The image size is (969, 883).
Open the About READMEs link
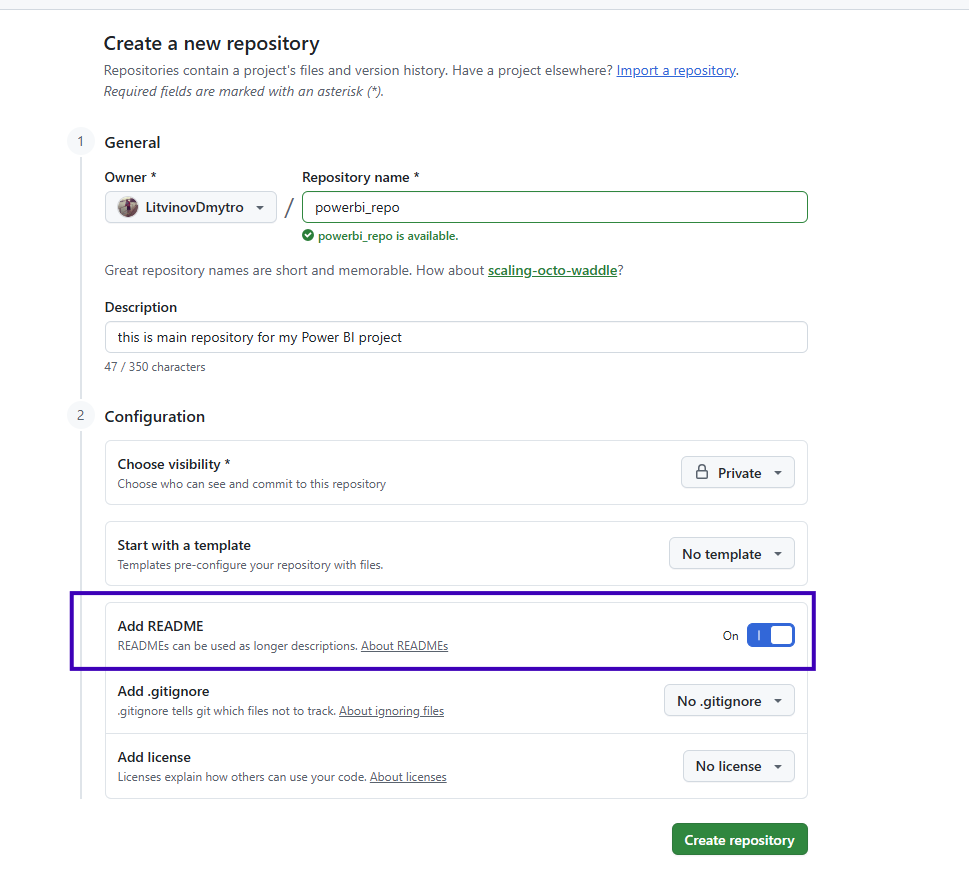pyautogui.click(x=404, y=646)
